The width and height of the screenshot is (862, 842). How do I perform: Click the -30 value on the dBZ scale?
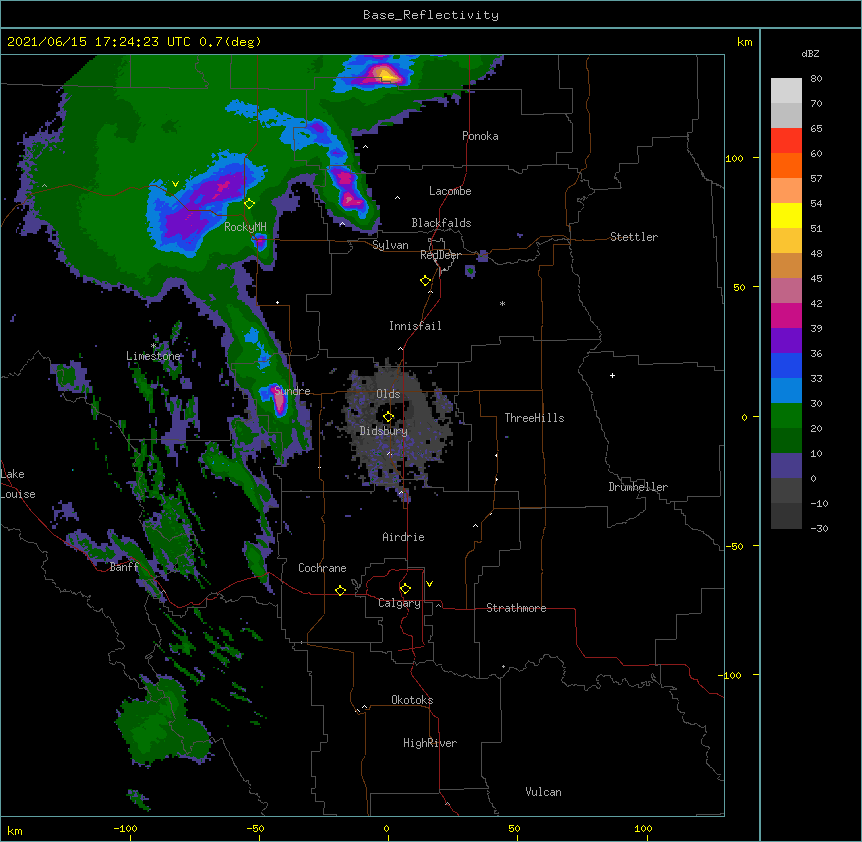[x=819, y=528]
